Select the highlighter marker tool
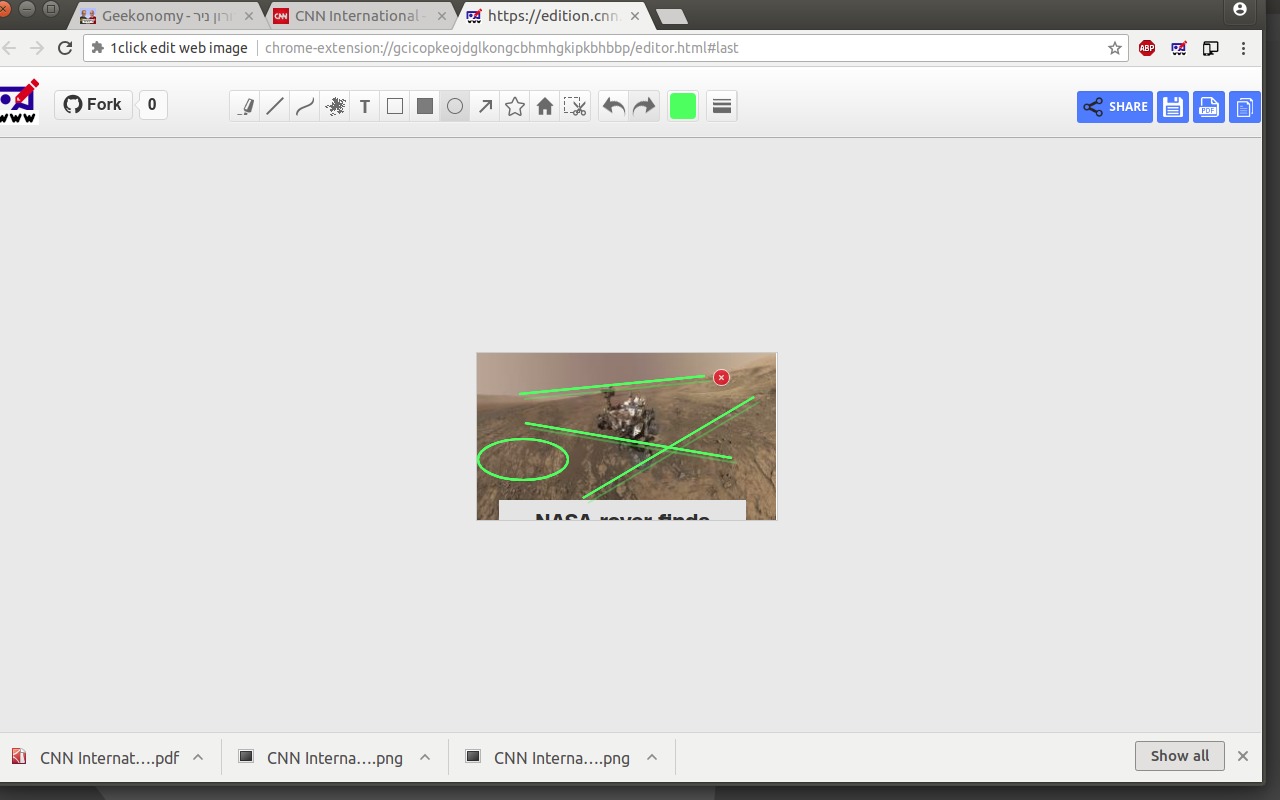Screen dimensions: 1280x800 tap(245, 106)
